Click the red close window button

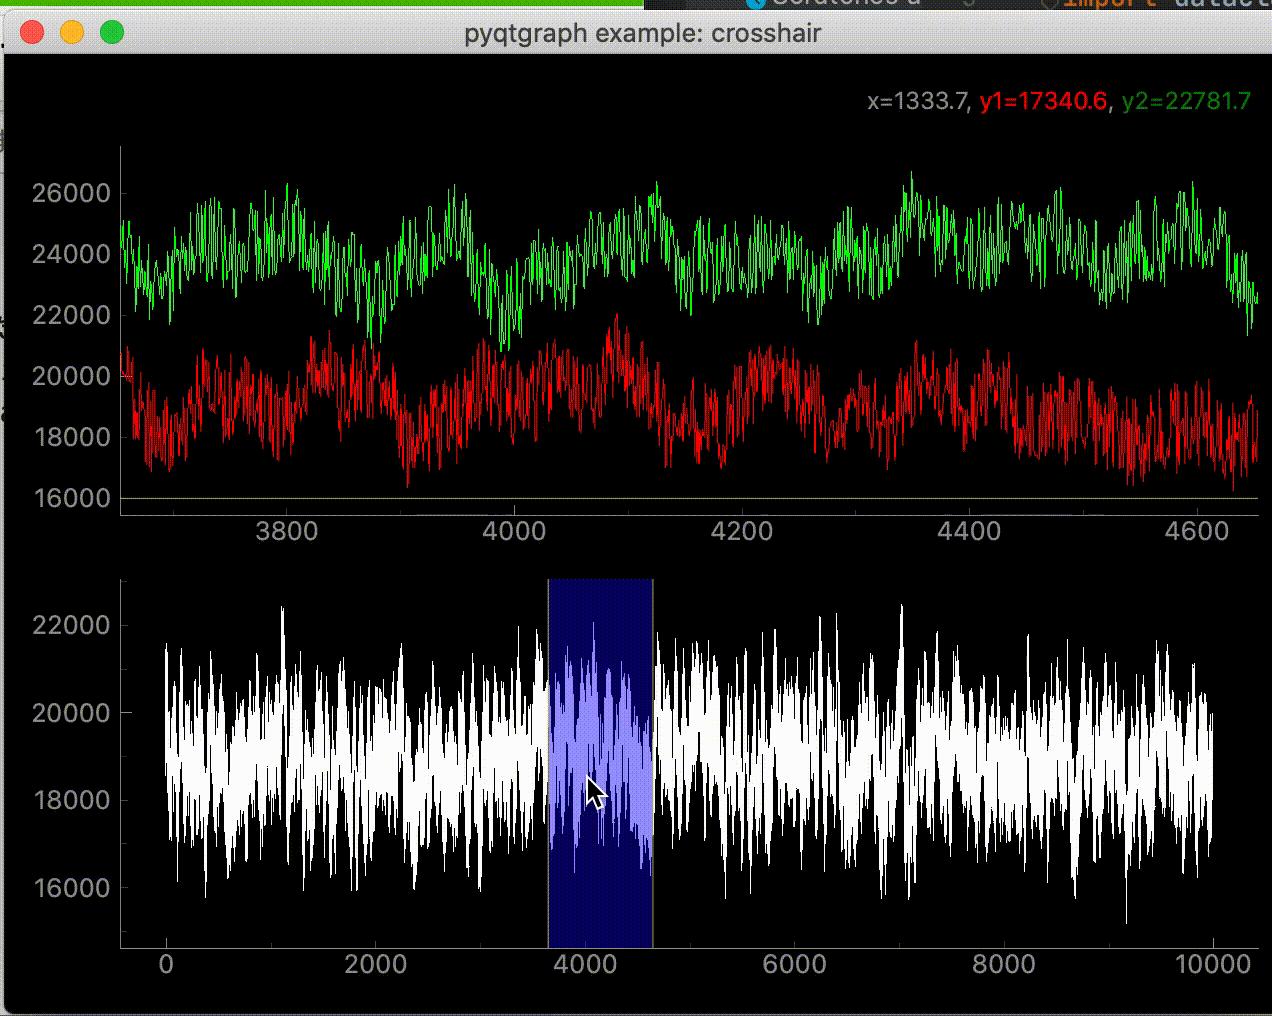[32, 33]
